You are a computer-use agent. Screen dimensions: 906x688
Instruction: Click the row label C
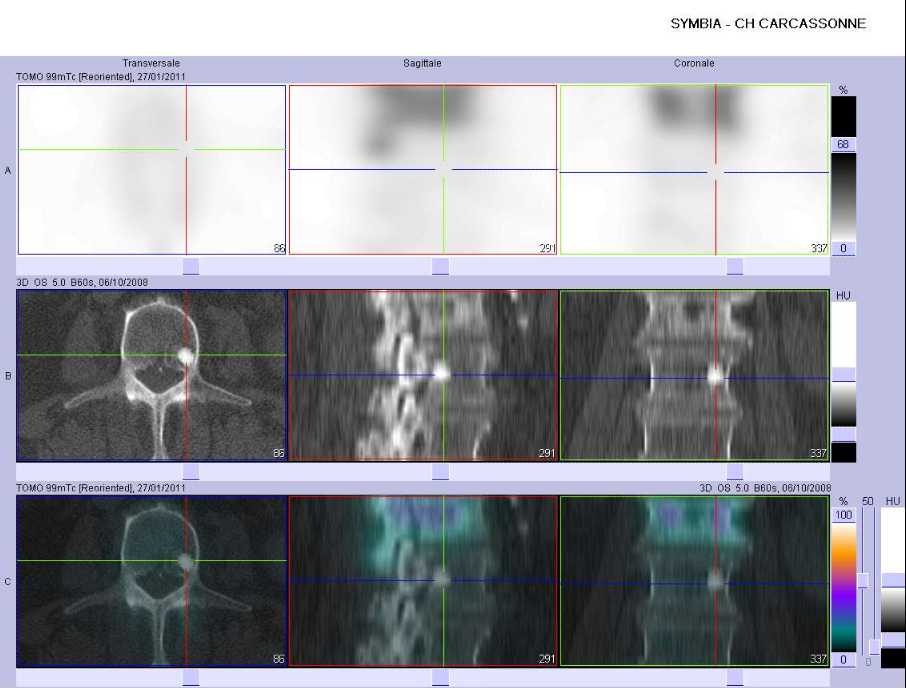click(8, 582)
